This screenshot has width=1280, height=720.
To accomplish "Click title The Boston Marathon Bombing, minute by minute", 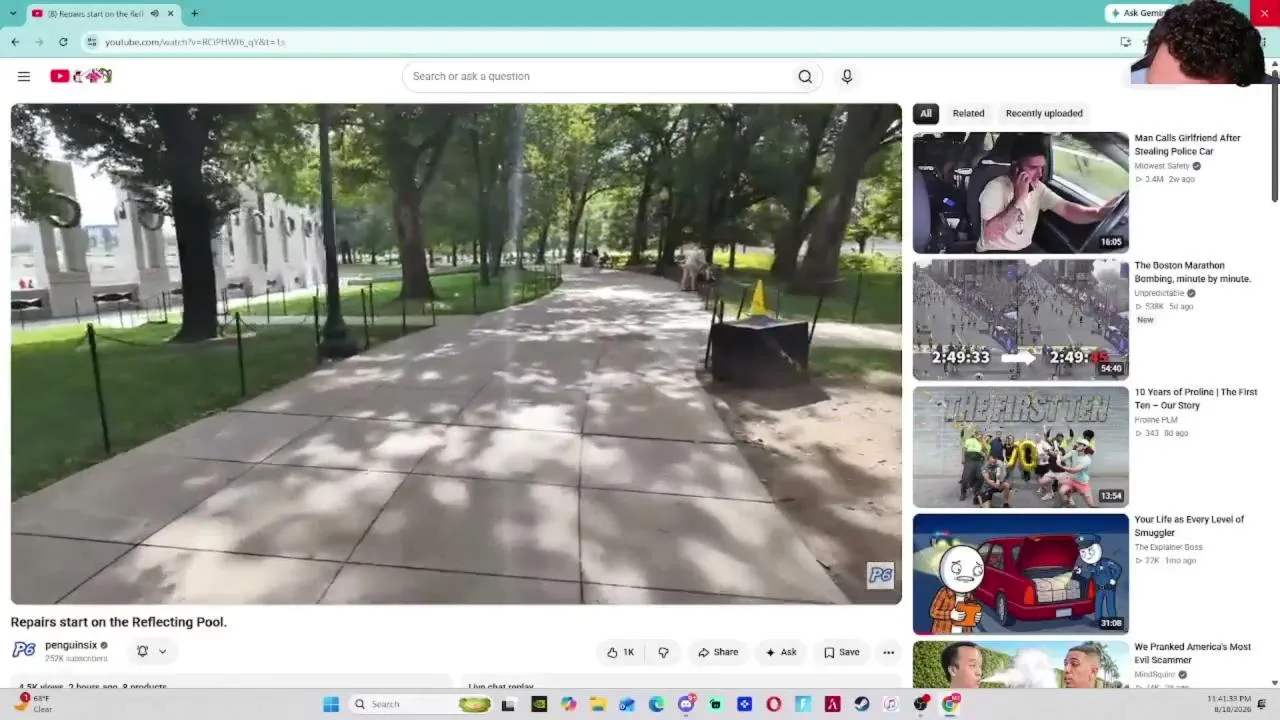I will tap(1192, 272).
